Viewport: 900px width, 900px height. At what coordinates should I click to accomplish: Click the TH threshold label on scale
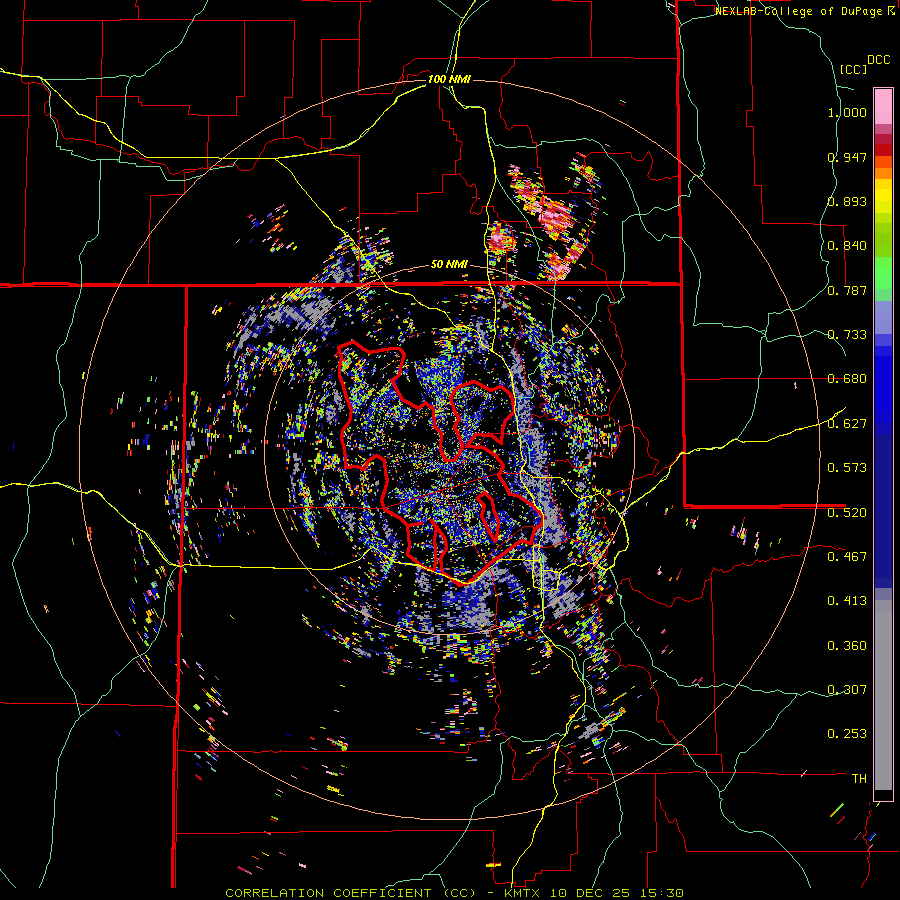point(859,779)
